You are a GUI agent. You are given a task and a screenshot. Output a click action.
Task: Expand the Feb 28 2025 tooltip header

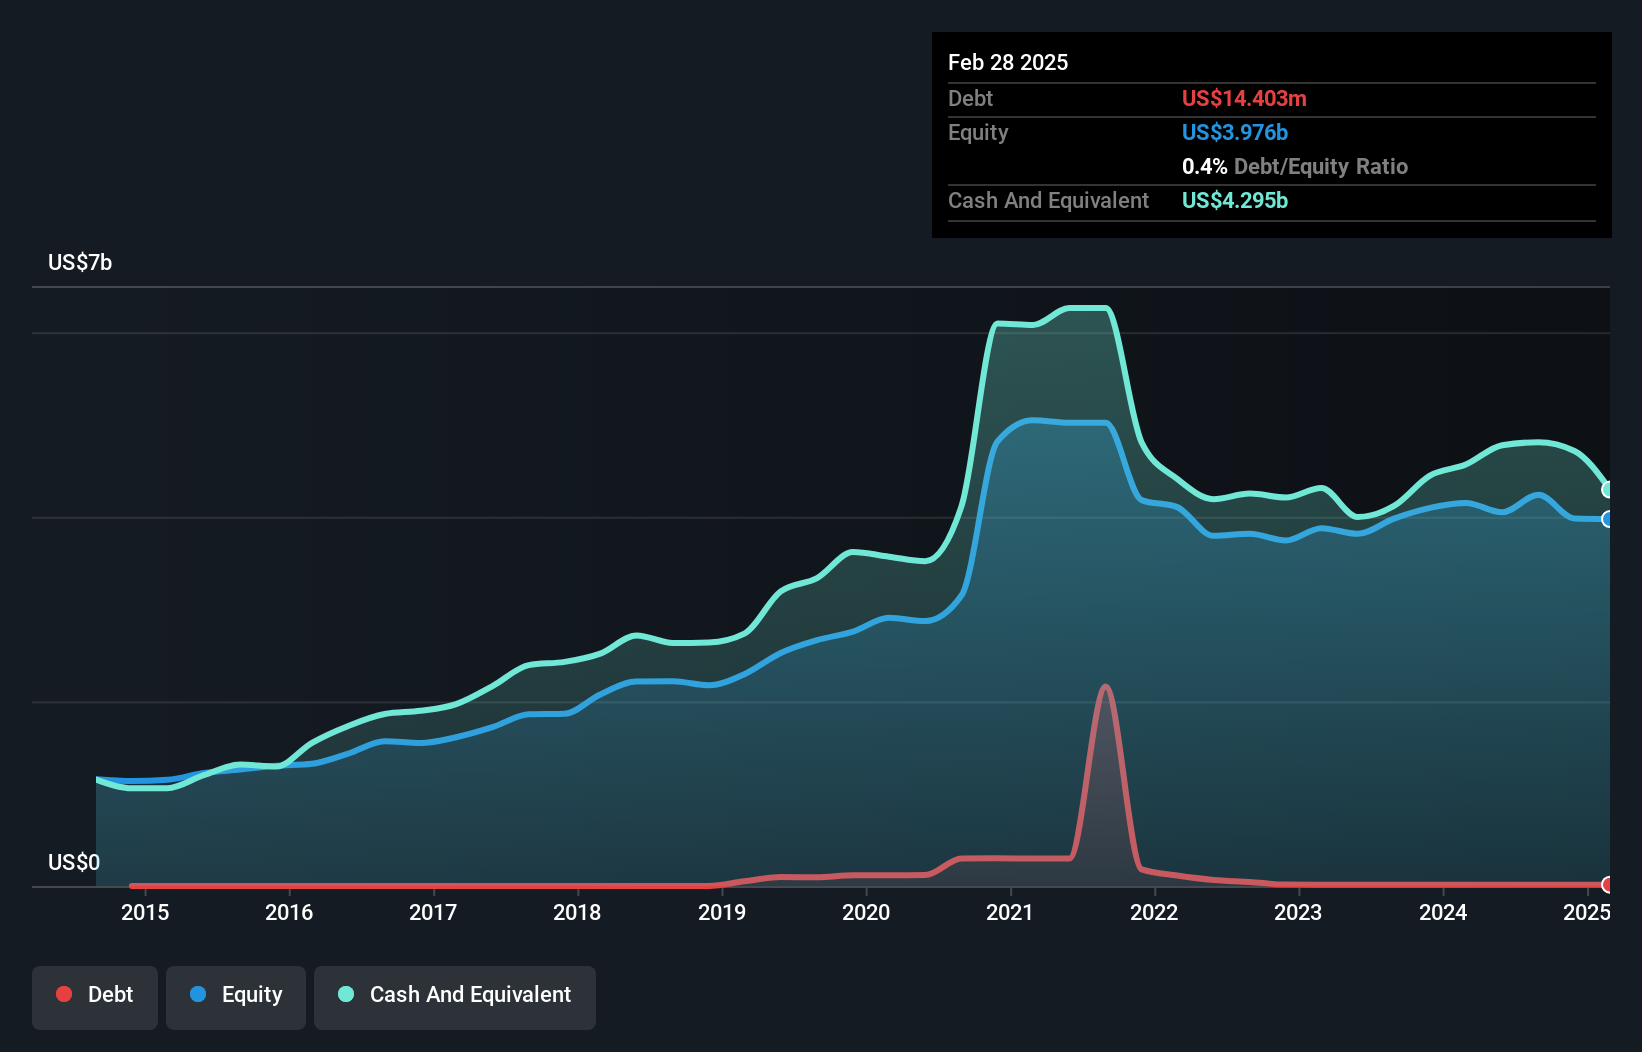[1008, 62]
